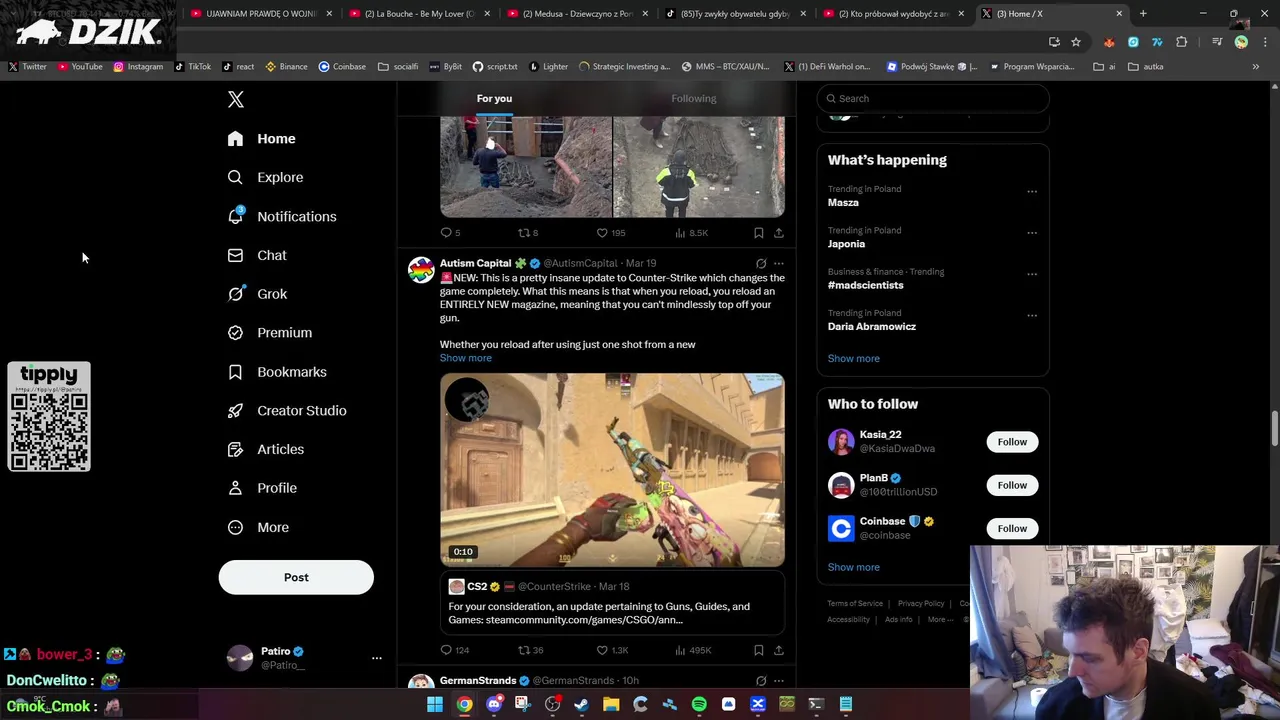Open Spotify from the taskbar

click(699, 705)
